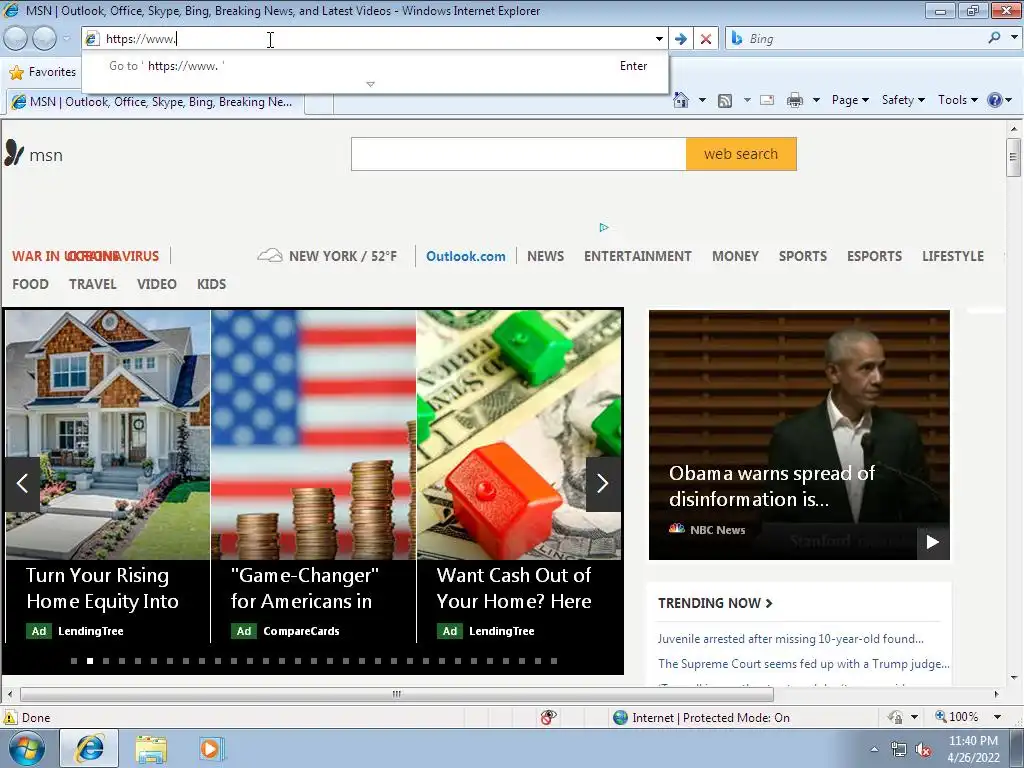Open the Page menu
The image size is (1024, 768).
pyautogui.click(x=850, y=100)
